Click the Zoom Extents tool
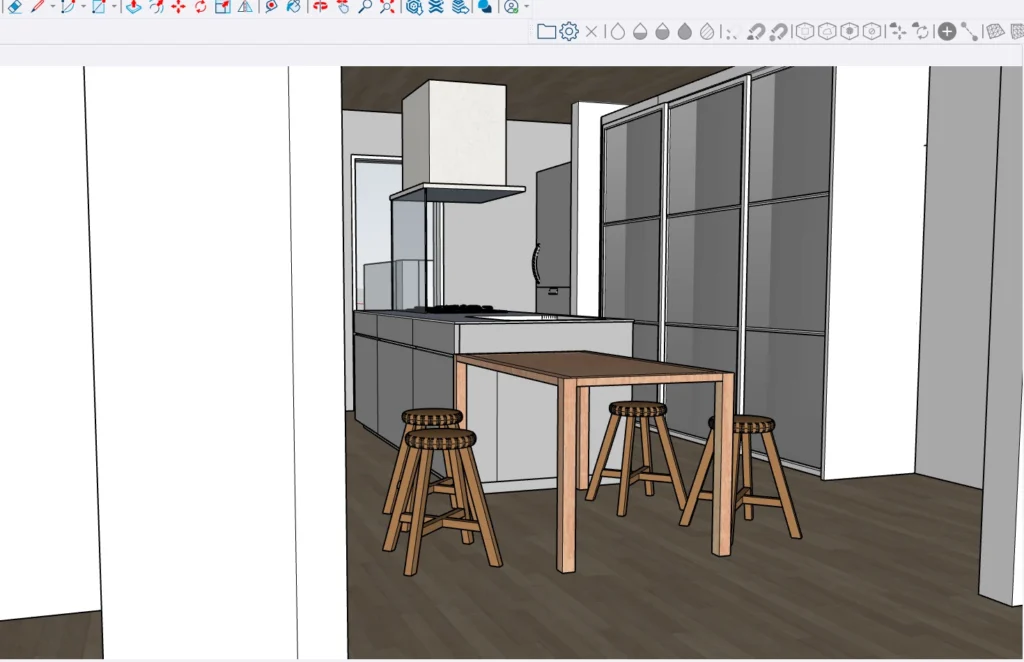The height and width of the screenshot is (662, 1024). coord(387,7)
